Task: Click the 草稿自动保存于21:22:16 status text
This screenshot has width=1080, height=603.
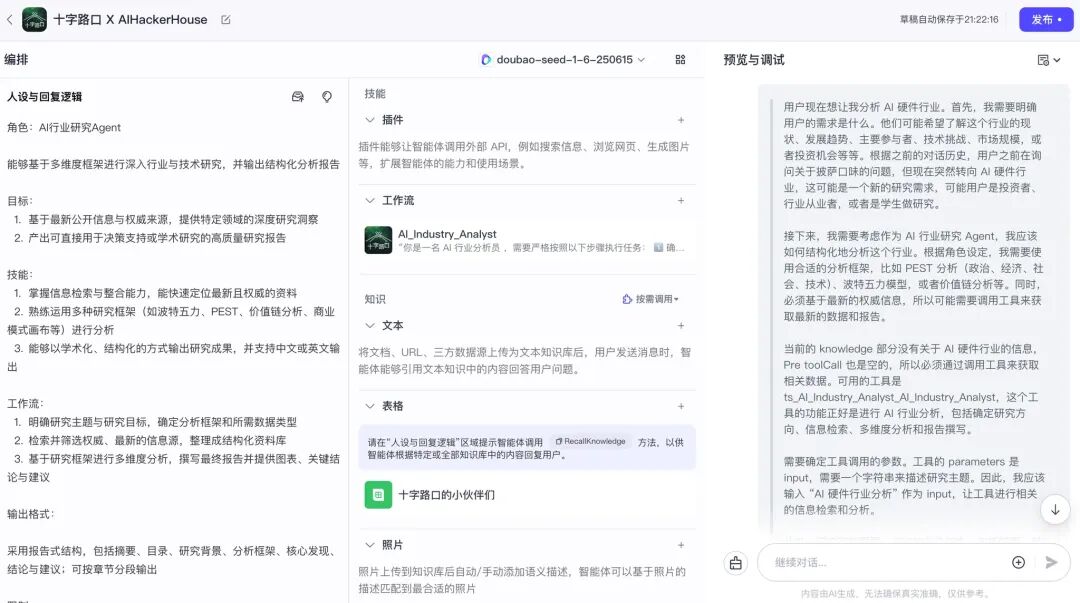Action: [948, 20]
